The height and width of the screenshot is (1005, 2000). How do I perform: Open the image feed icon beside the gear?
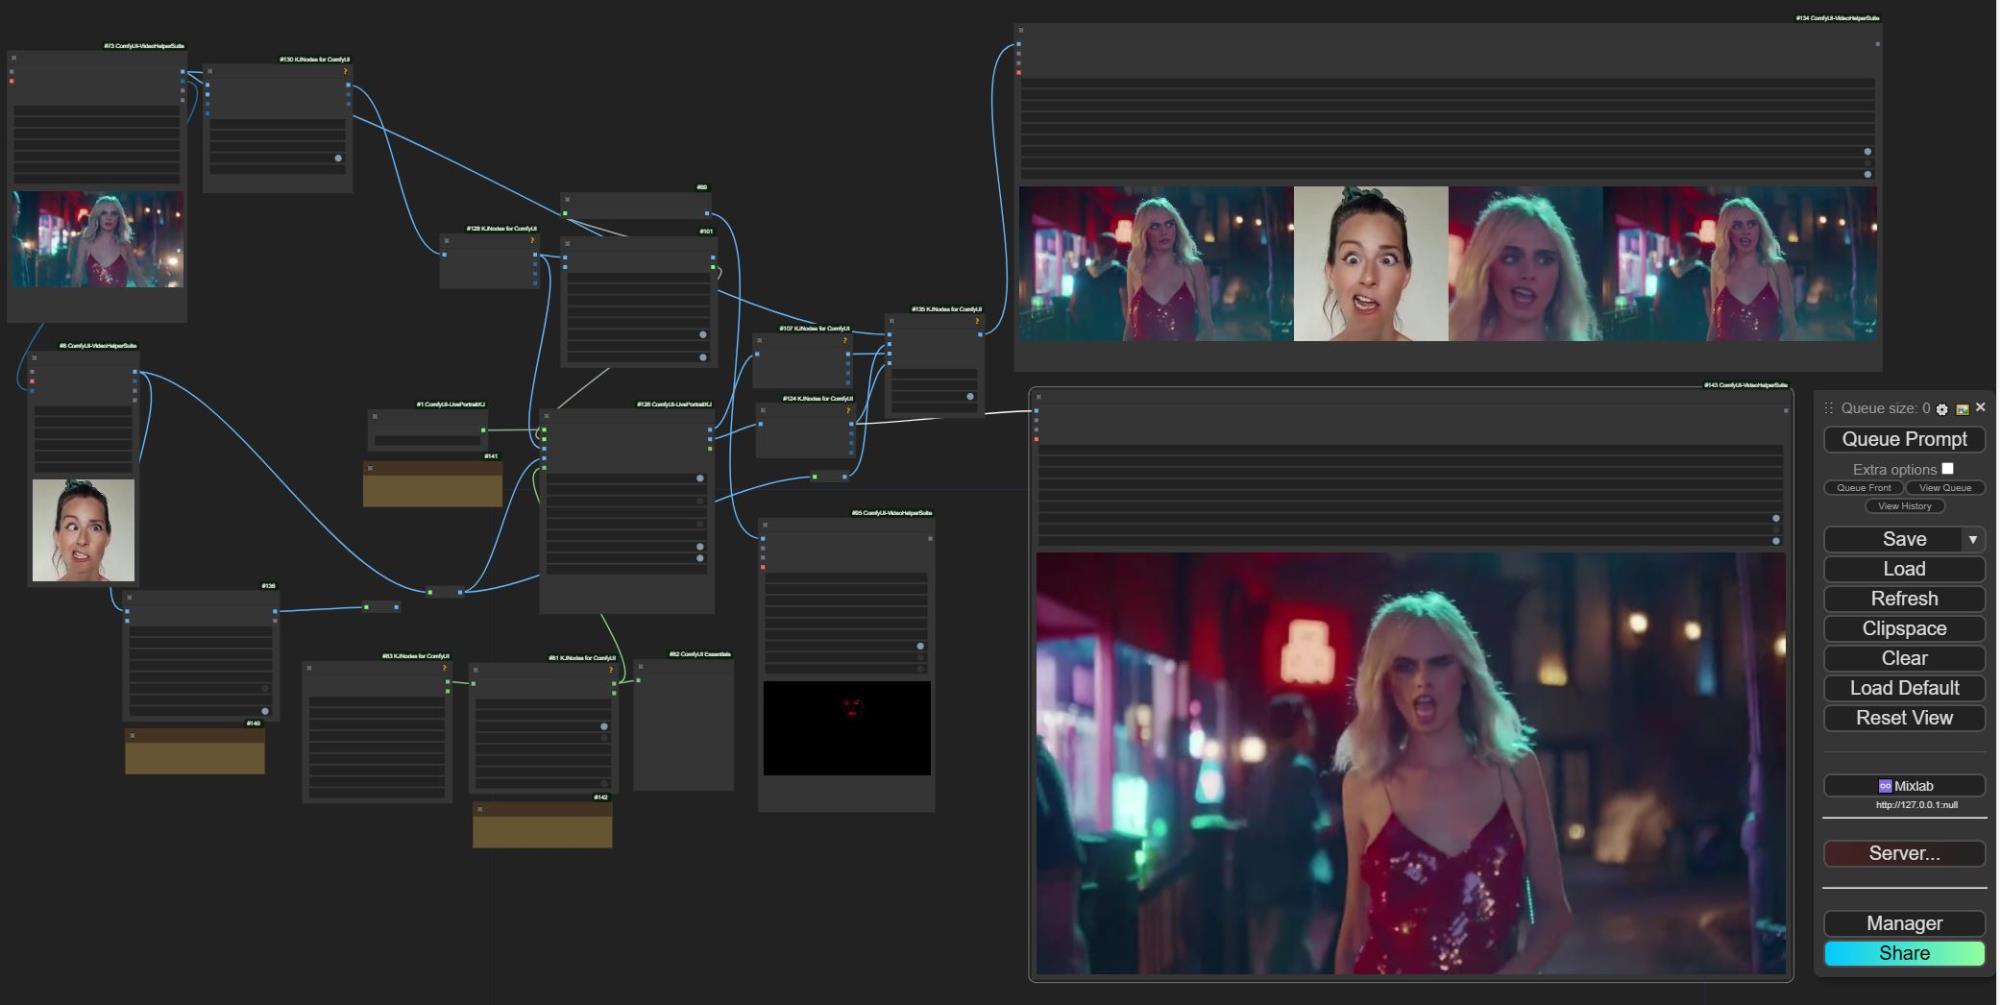tap(1962, 409)
